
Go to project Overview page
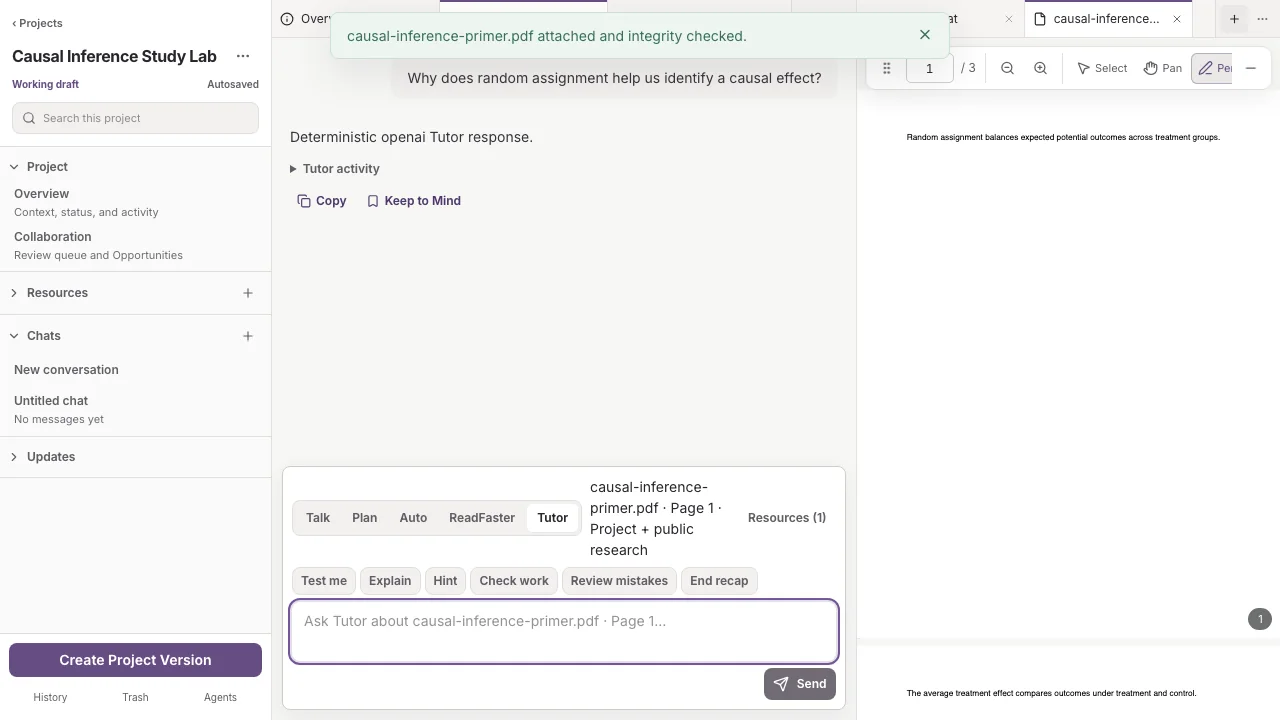(x=135, y=202)
